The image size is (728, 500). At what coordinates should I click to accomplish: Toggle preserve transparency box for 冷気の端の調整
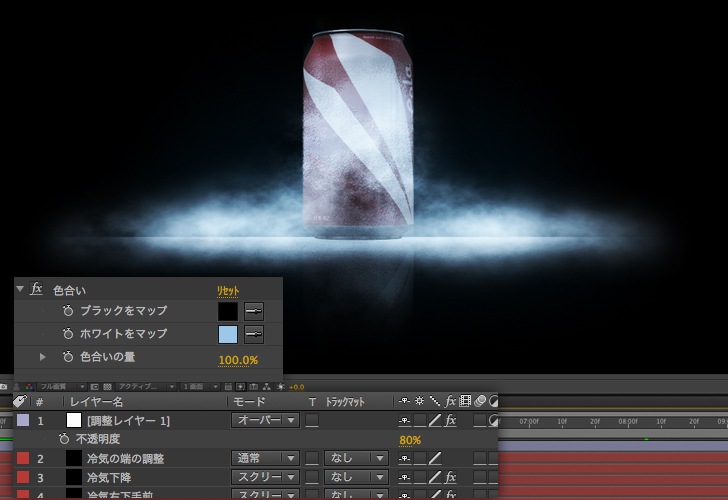(x=312, y=458)
